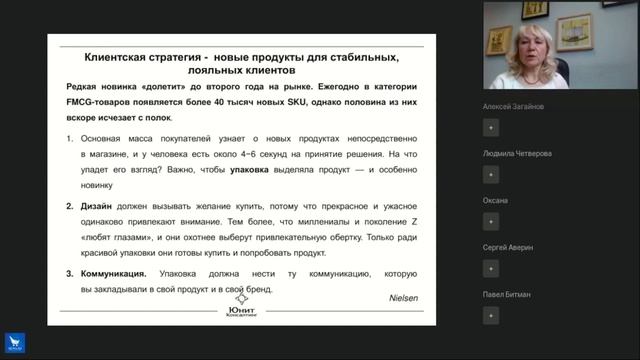
Task: Click the 'Nielsen' source label
Action: 403,298
